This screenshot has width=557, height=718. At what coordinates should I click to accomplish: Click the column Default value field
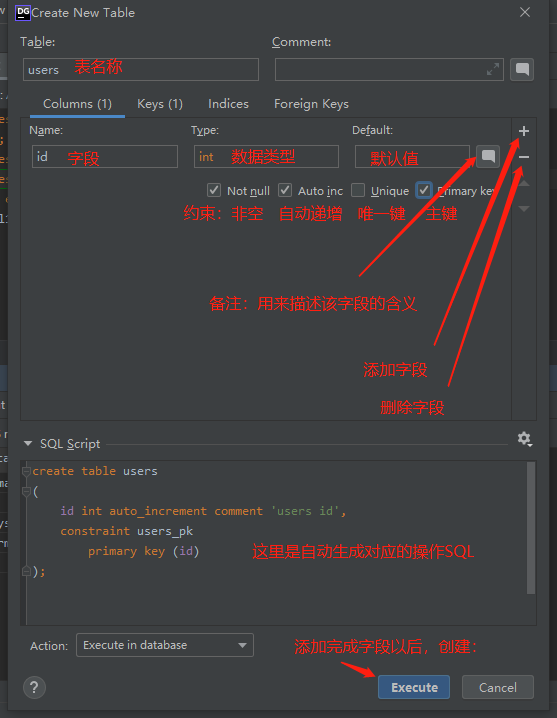(x=412, y=157)
